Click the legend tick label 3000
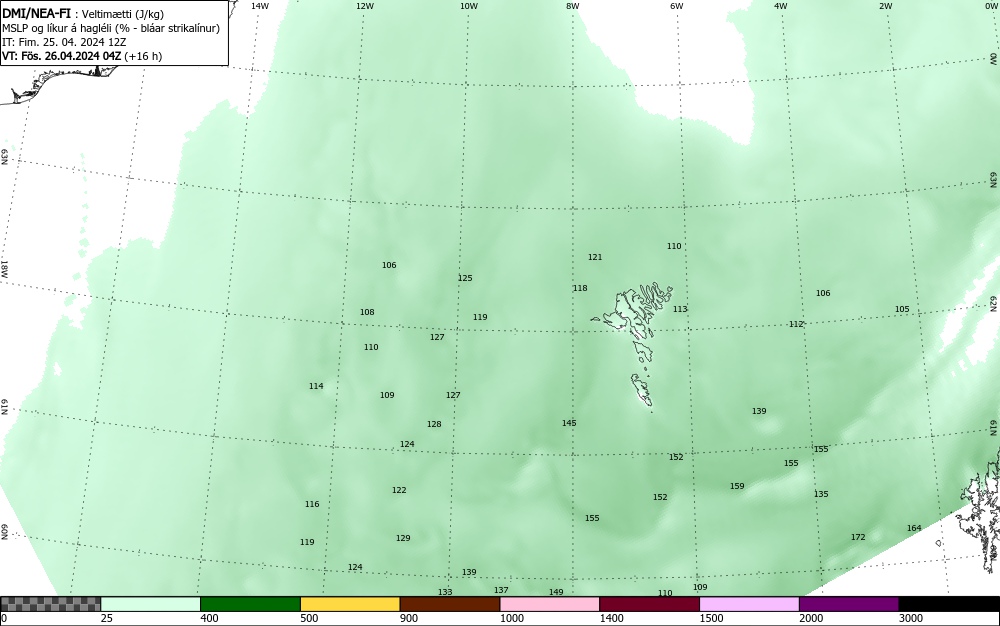 pyautogui.click(x=911, y=618)
